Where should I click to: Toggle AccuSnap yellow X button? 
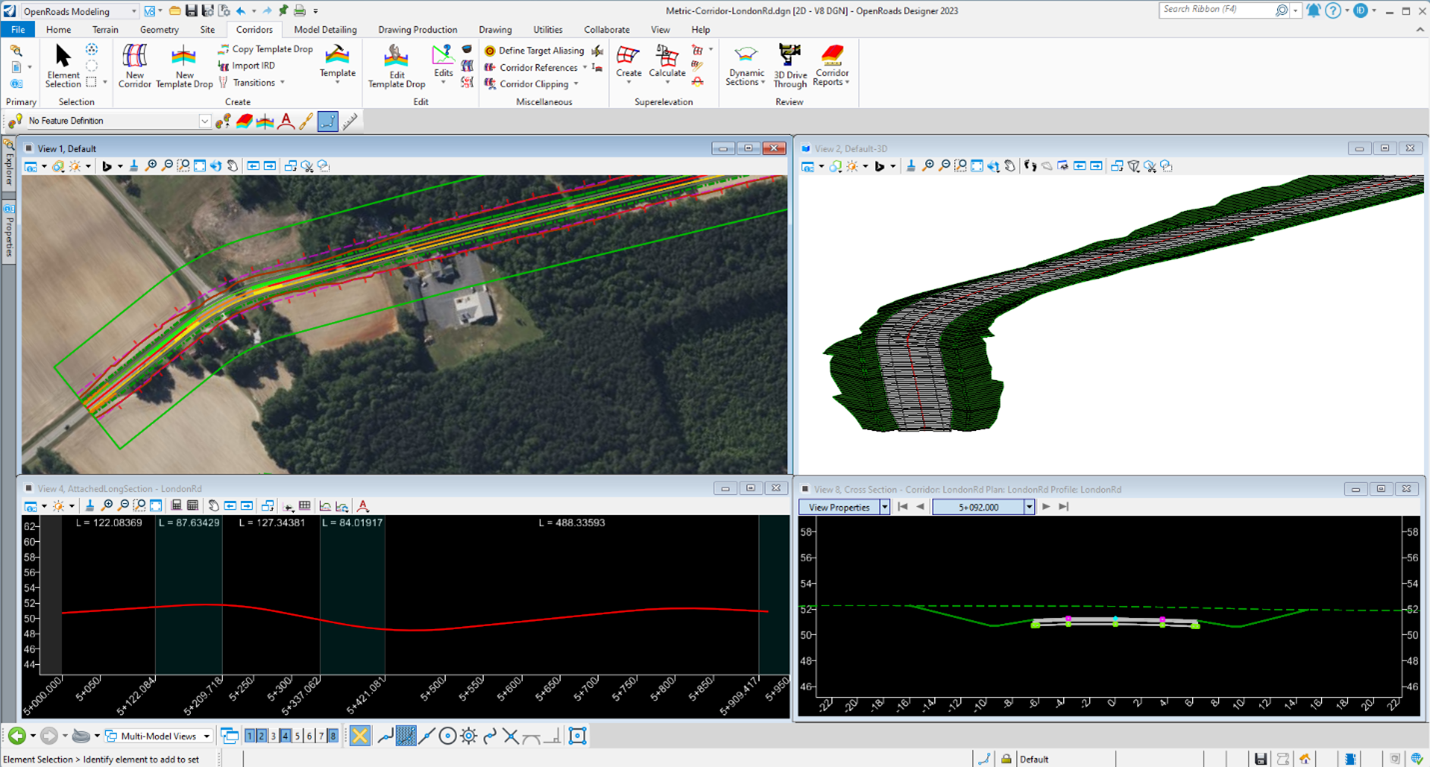coord(360,736)
